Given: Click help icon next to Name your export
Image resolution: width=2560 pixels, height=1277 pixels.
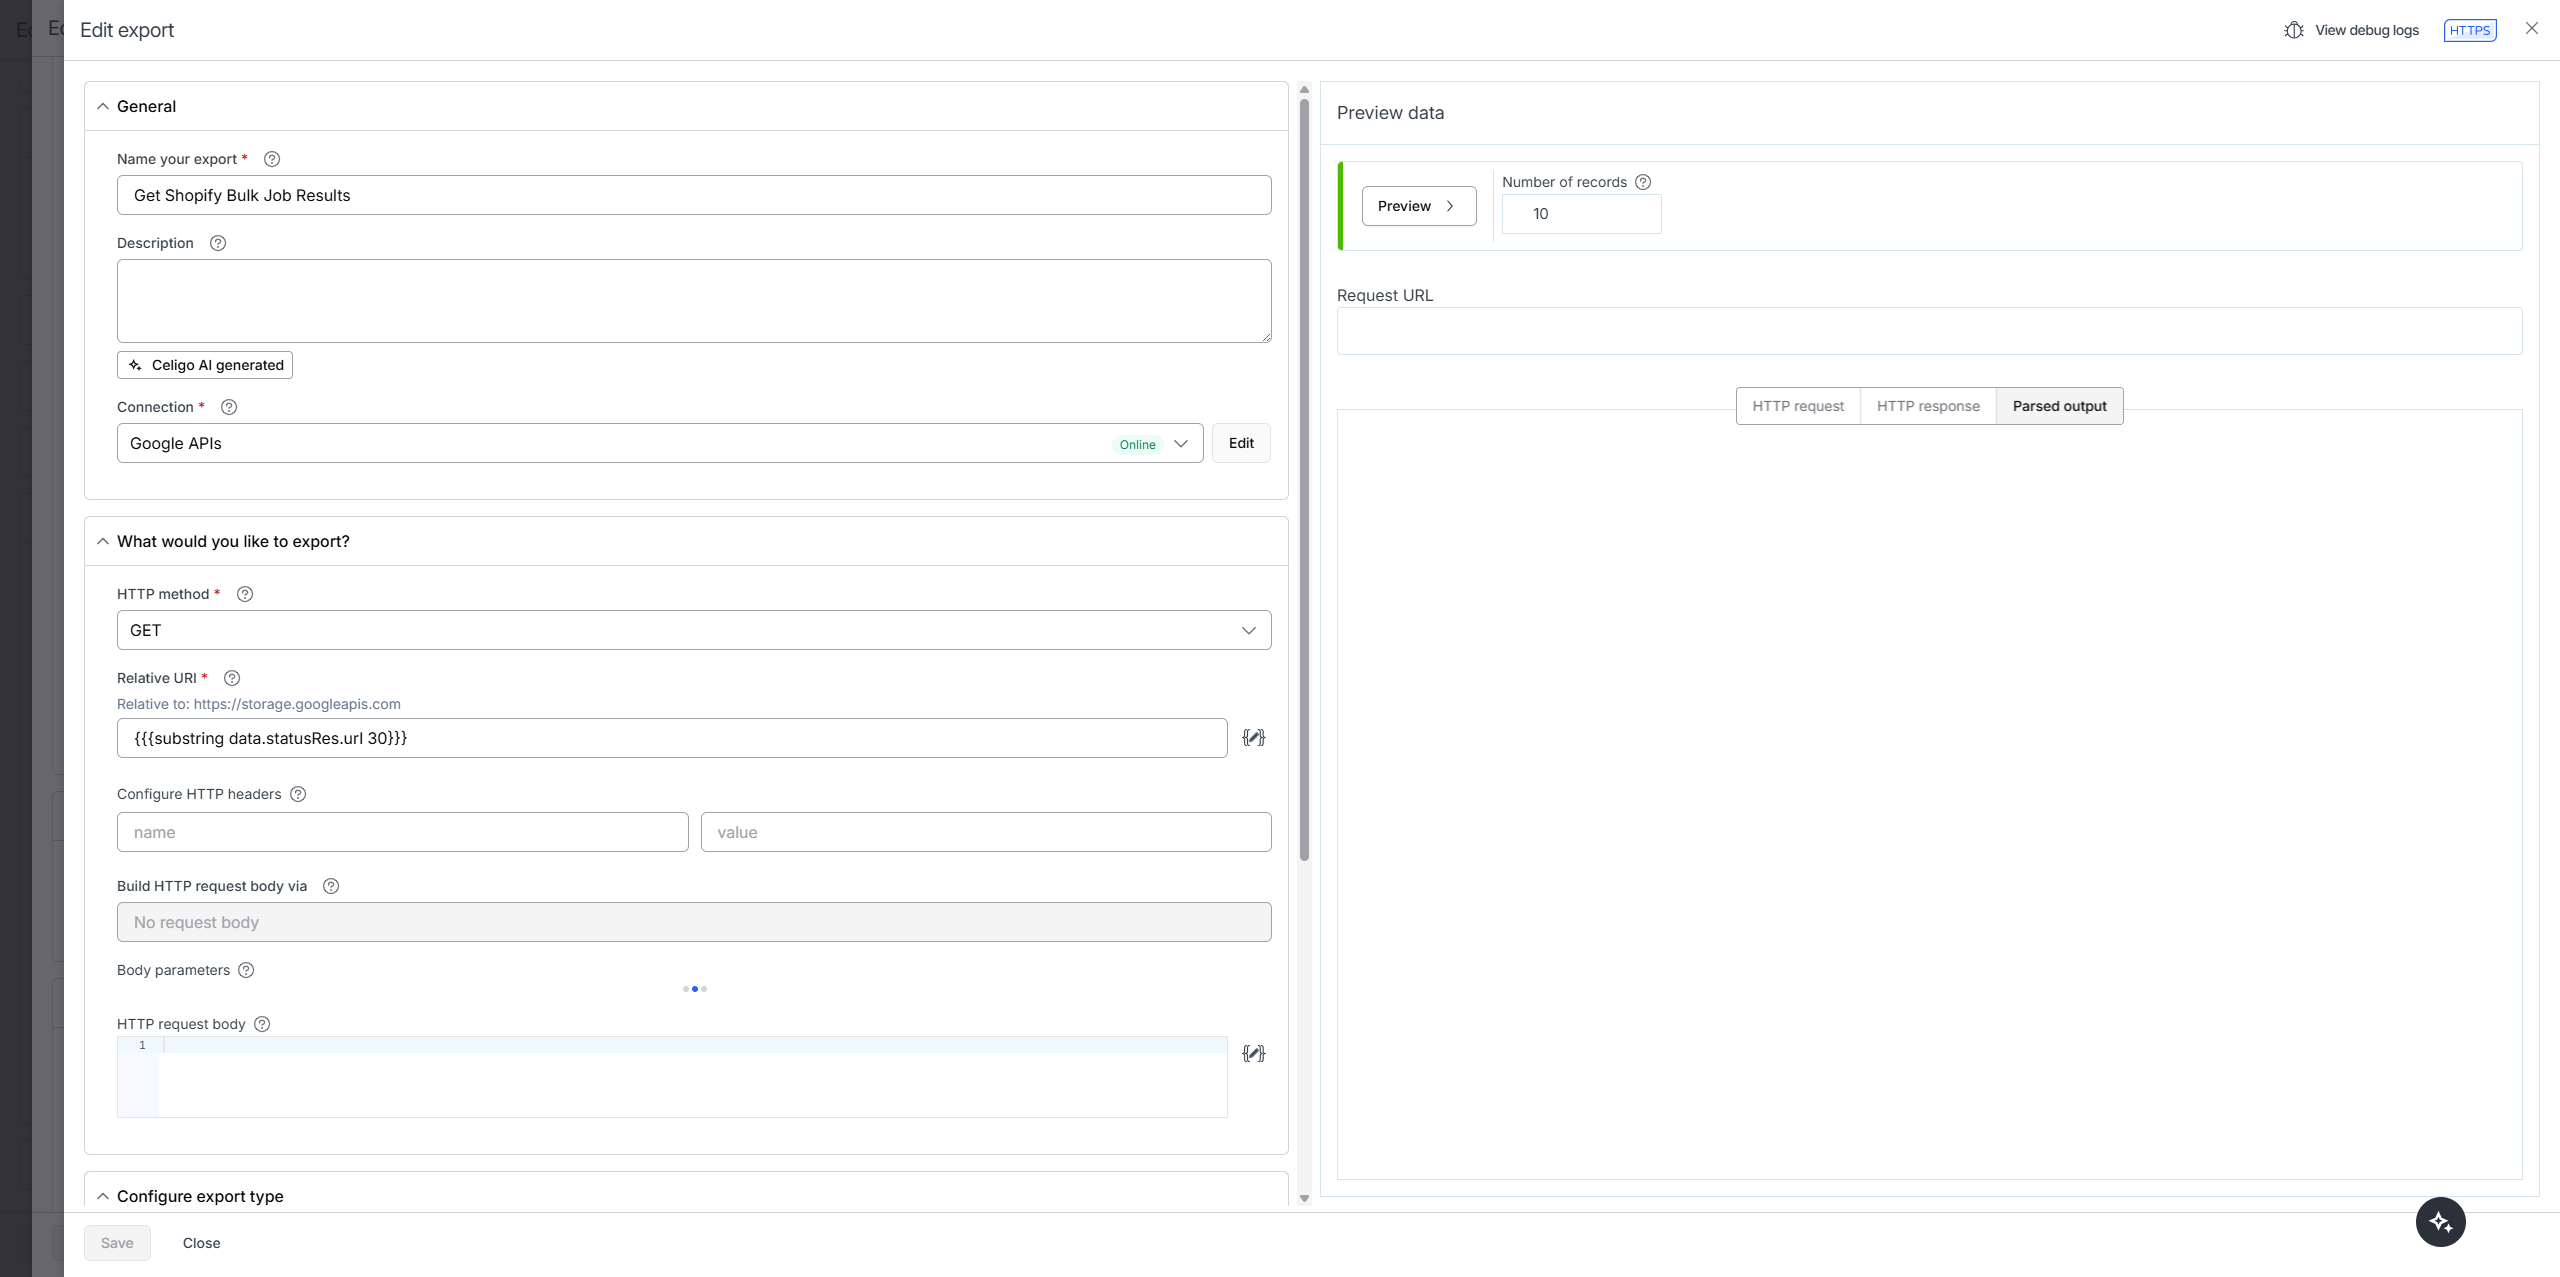Looking at the screenshot, I should pyautogui.click(x=272, y=159).
